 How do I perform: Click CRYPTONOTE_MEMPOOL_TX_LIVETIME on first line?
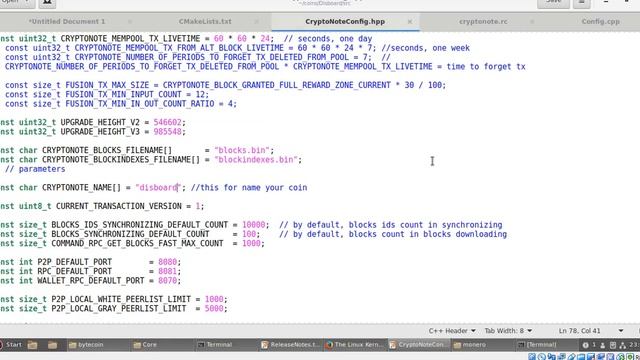[x=130, y=39]
